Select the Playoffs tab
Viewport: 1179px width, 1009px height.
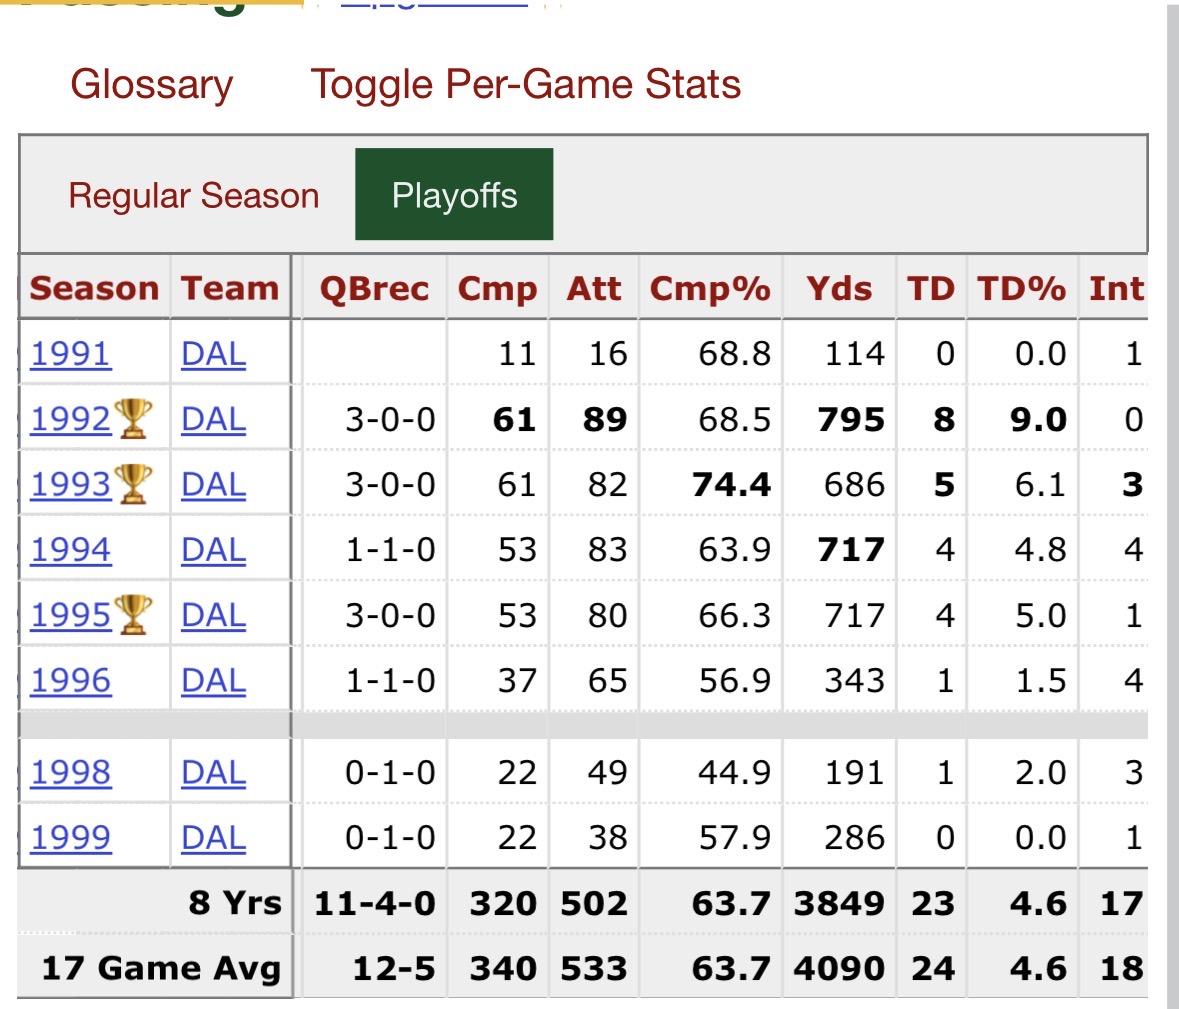click(x=454, y=195)
